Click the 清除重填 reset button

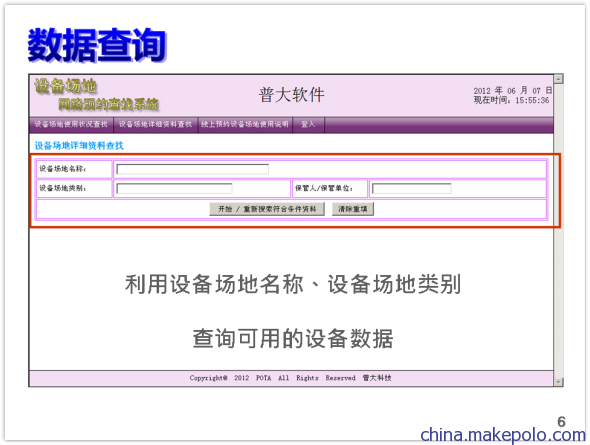coord(353,209)
